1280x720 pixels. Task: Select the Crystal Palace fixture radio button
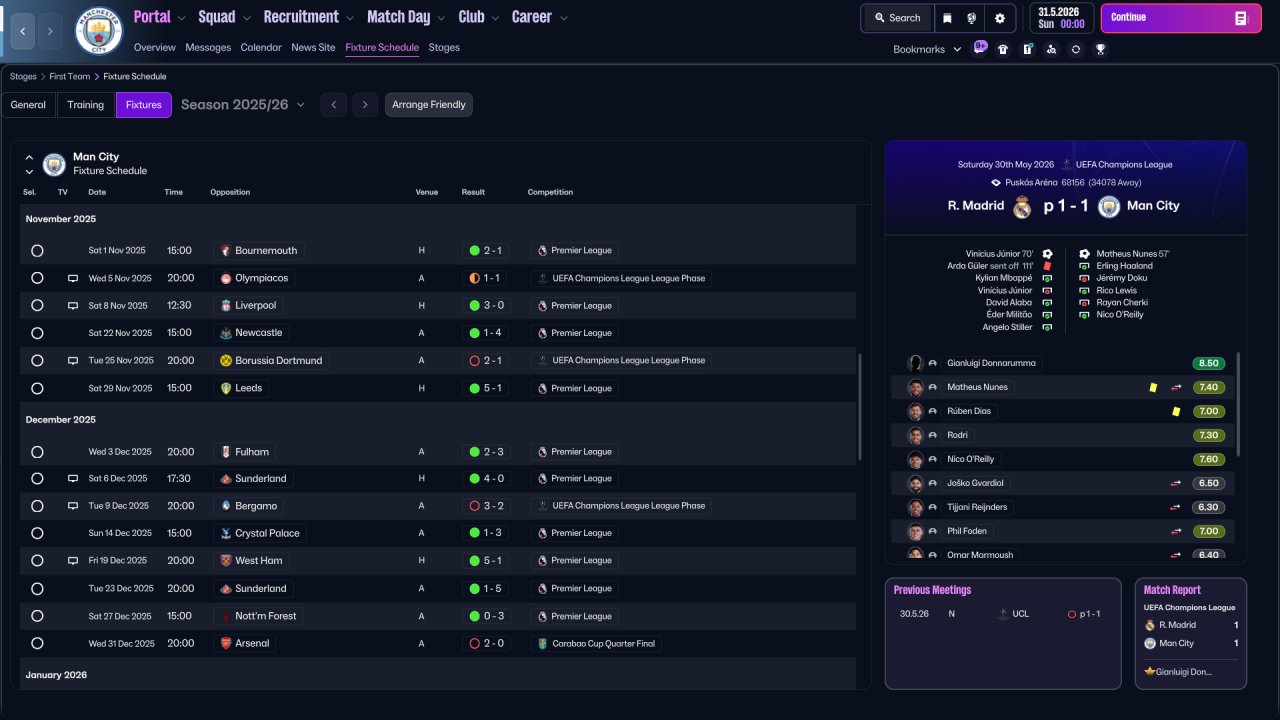(37, 533)
